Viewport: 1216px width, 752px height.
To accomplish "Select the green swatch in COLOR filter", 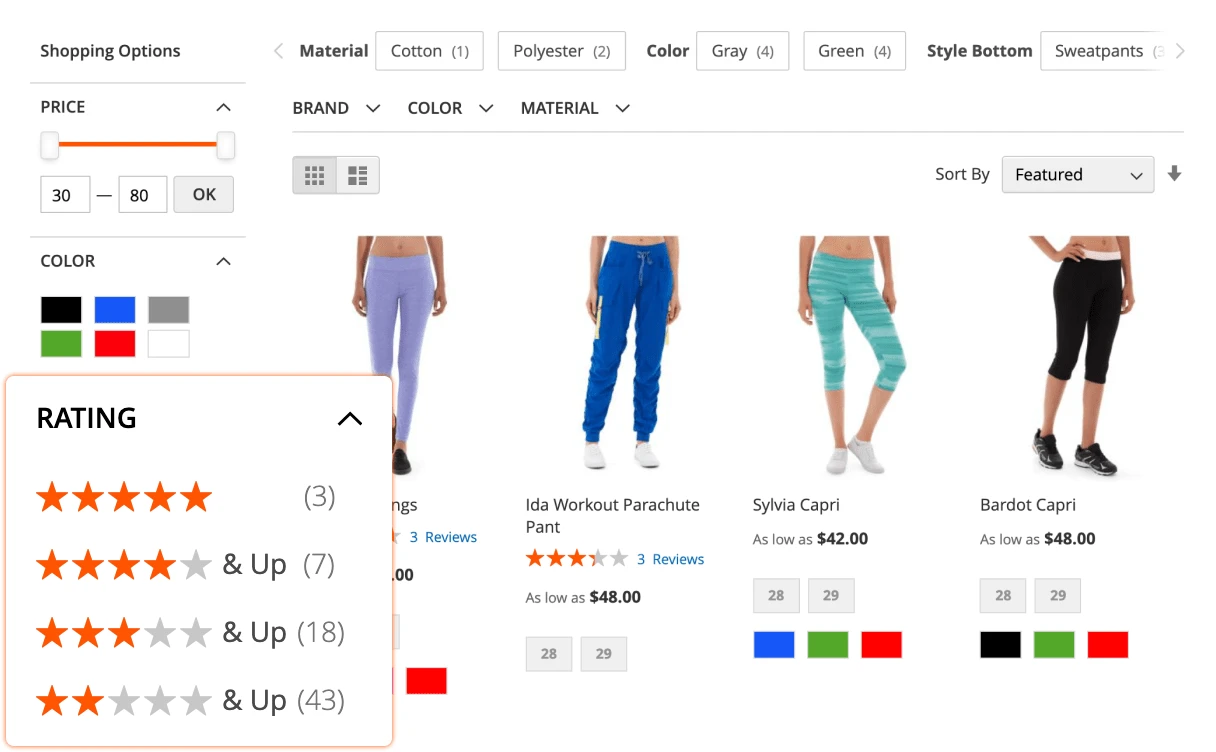I will [x=61, y=343].
